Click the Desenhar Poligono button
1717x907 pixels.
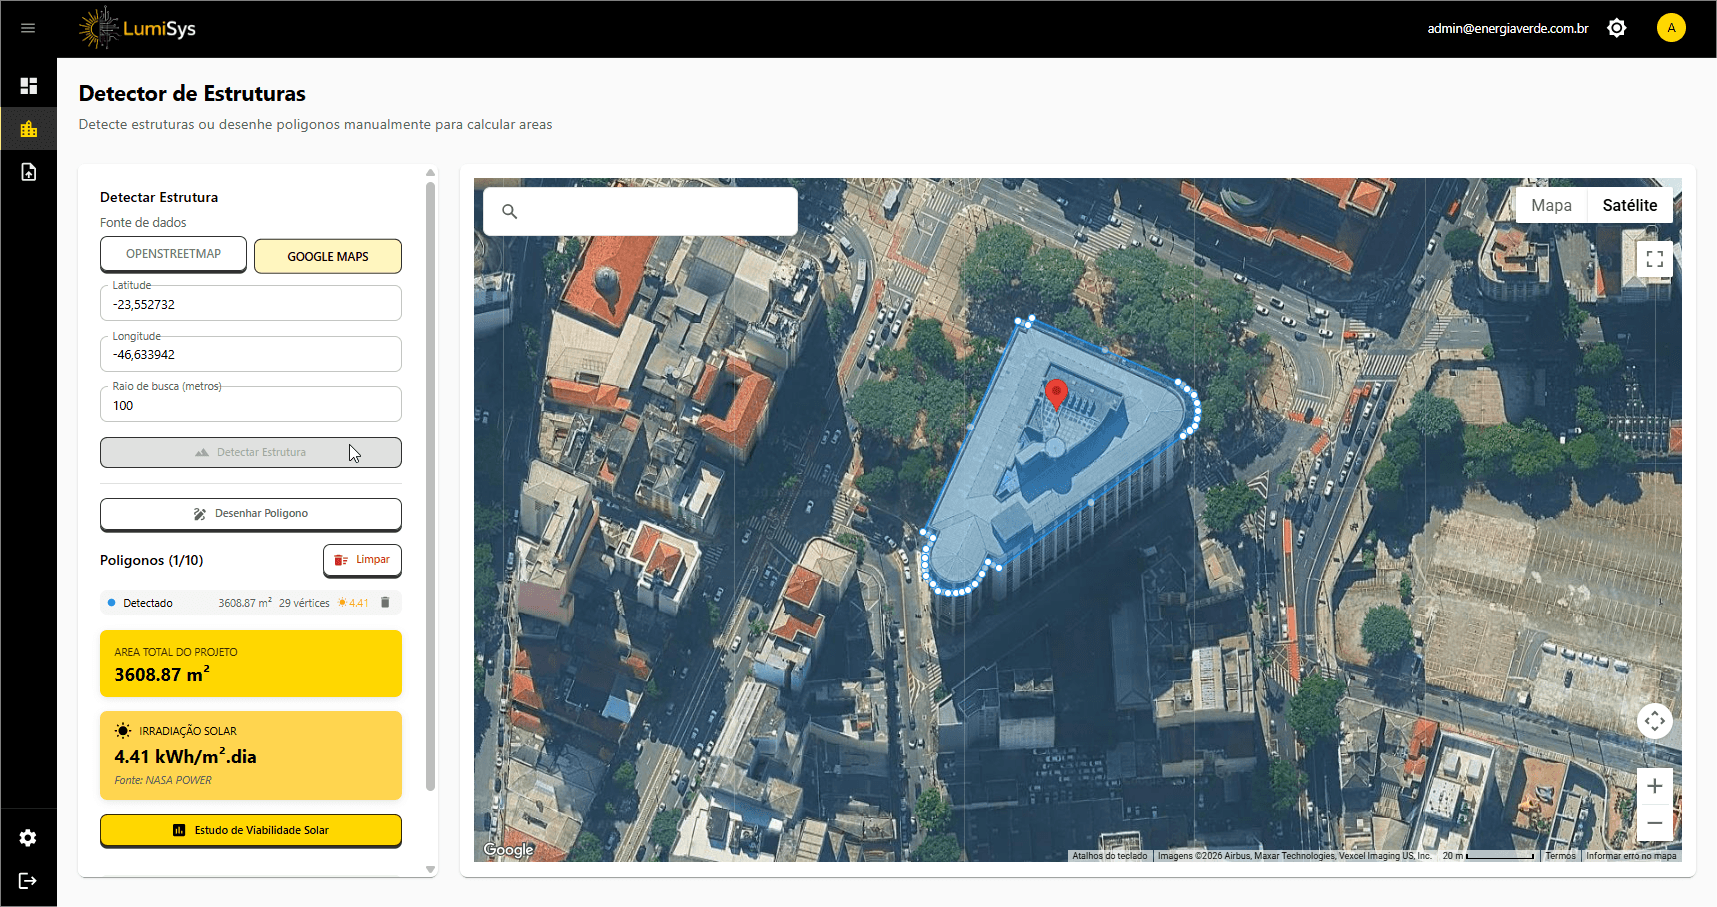coord(251,514)
